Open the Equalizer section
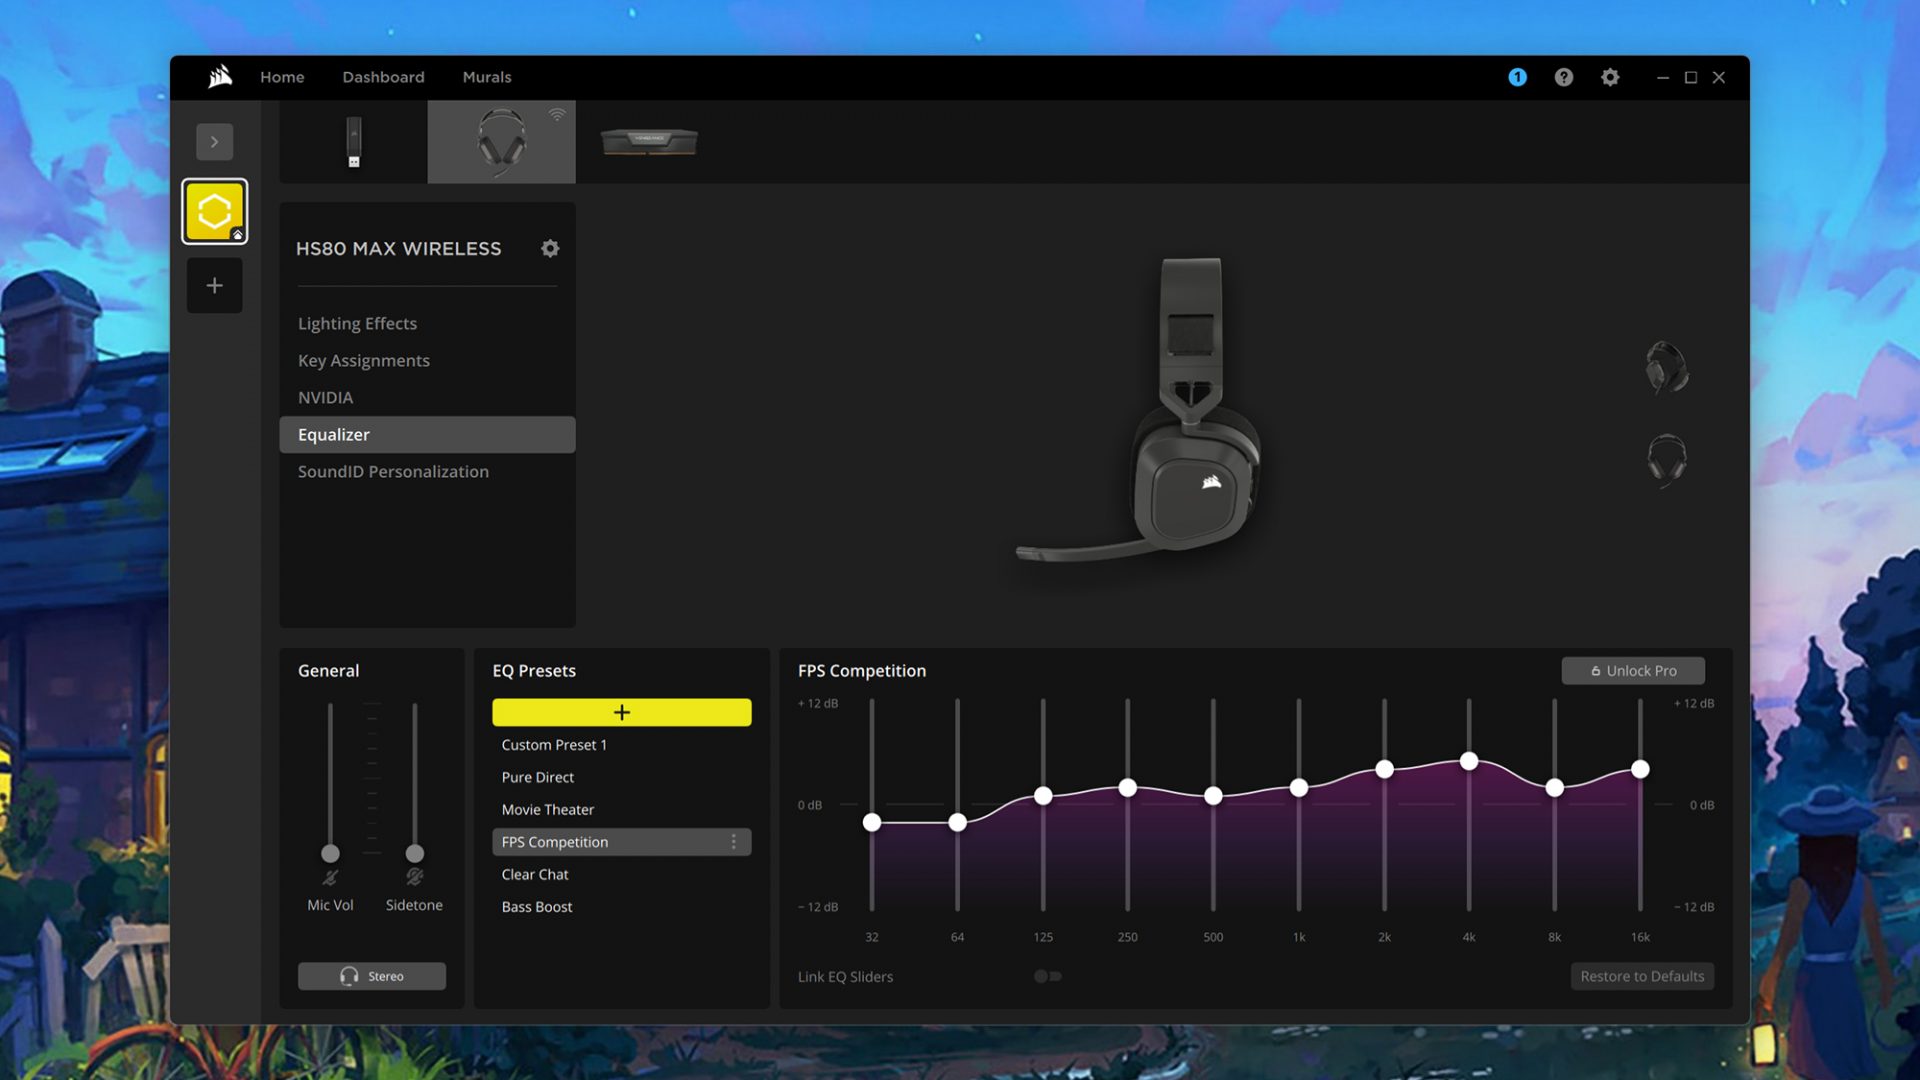Viewport: 1920px width, 1080px height. (x=333, y=434)
